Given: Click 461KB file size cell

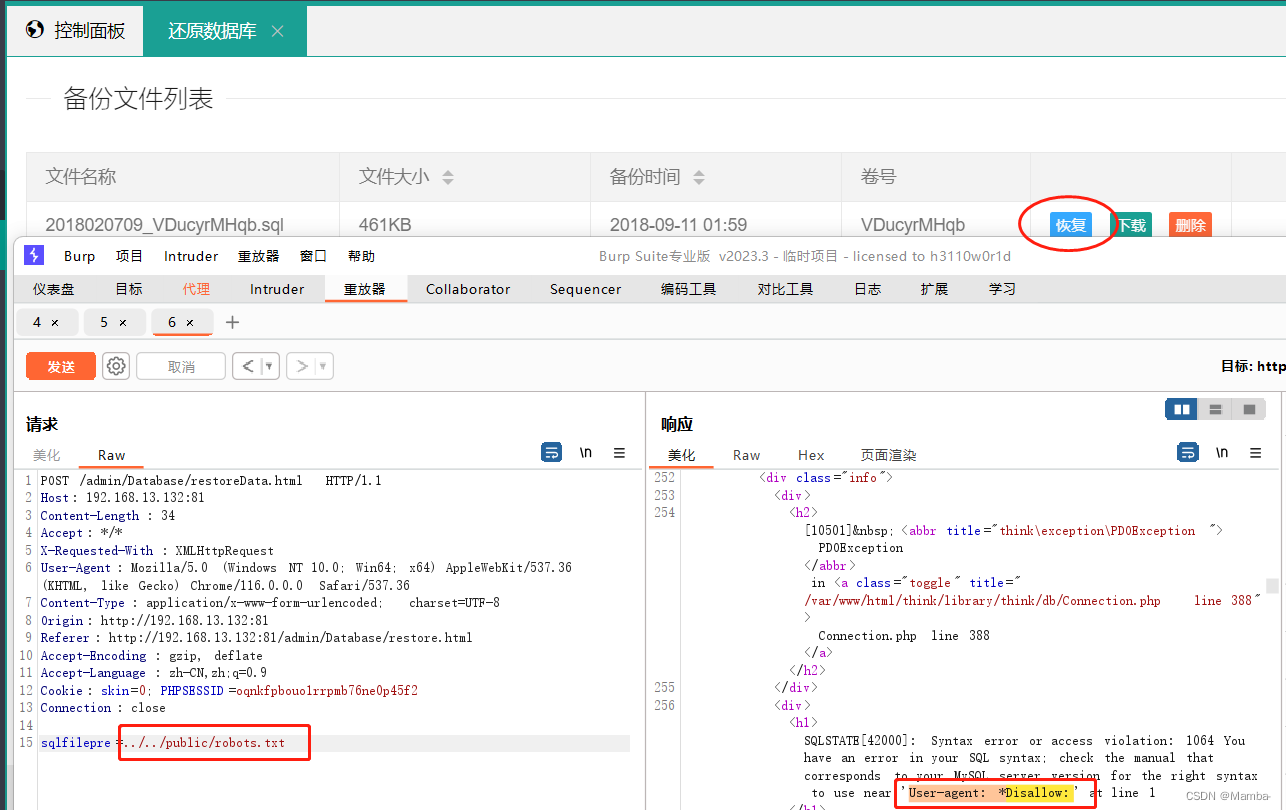Looking at the screenshot, I should tap(385, 225).
